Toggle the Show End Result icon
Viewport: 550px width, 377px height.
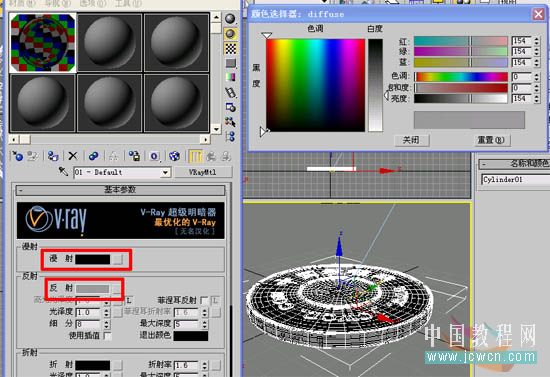coord(195,156)
